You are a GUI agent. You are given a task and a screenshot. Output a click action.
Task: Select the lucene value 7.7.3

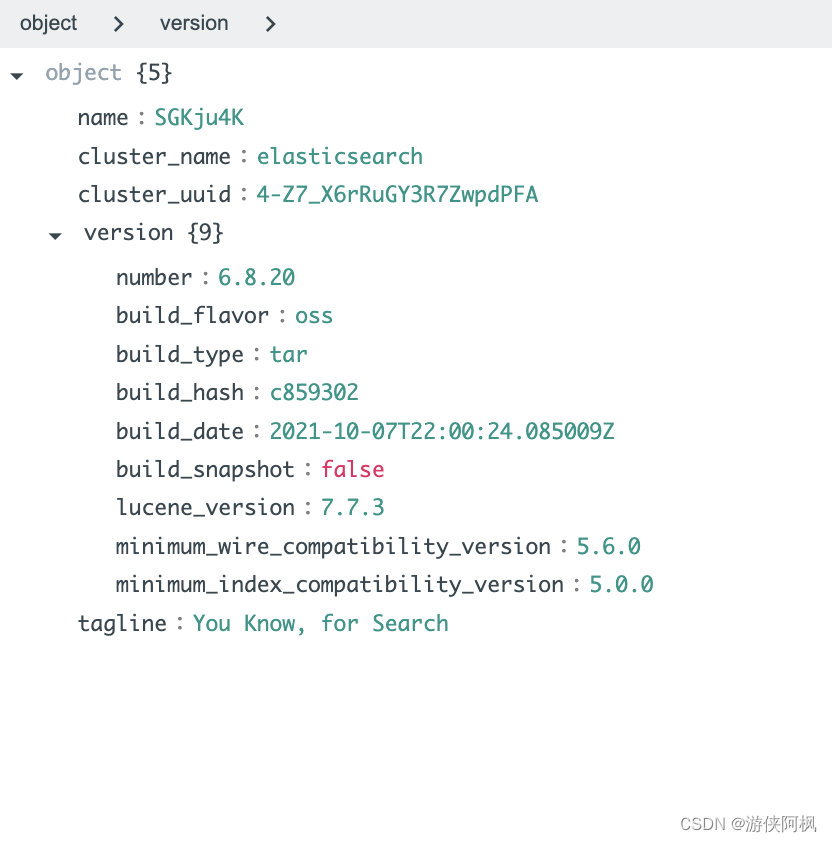(x=352, y=507)
